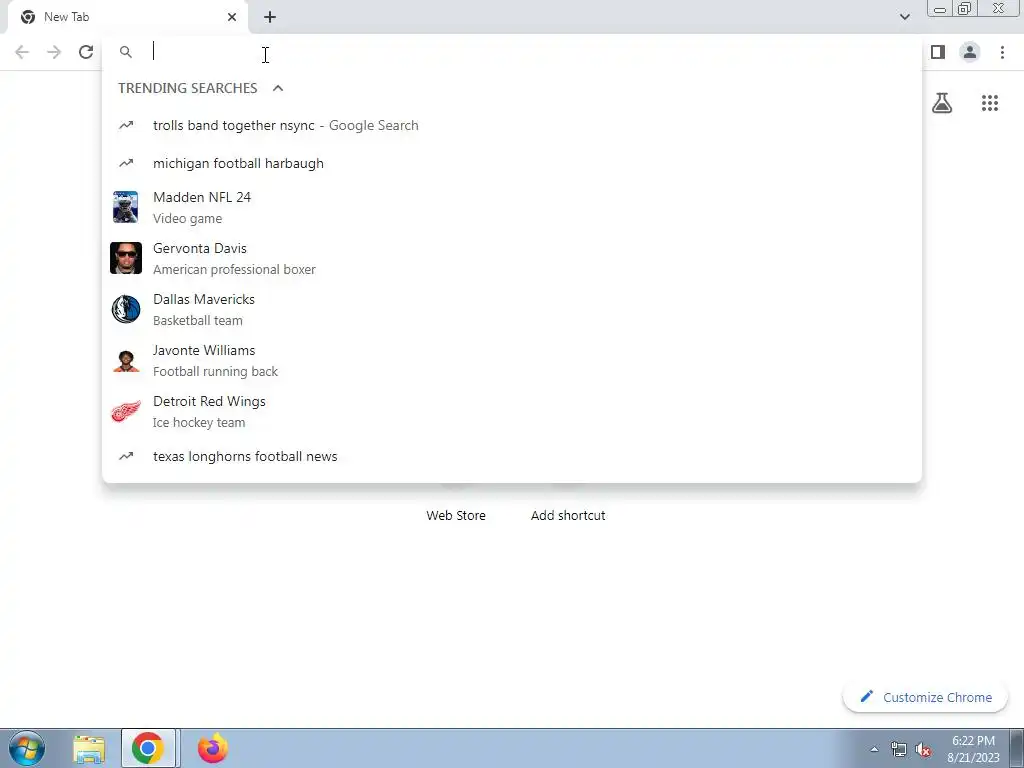This screenshot has height=768, width=1024.
Task: Show hidden tray icons arrow
Action: 874,749
